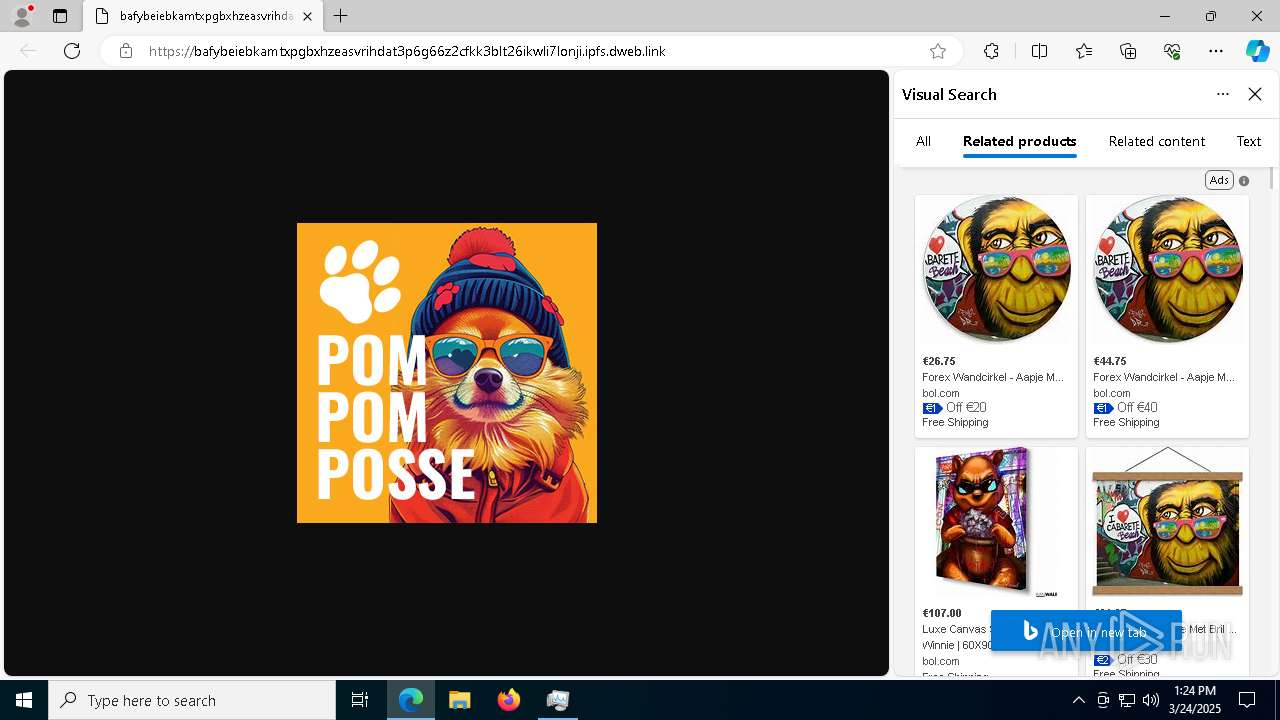Select the address bar URL
1280x720 pixels.
tap(407, 51)
